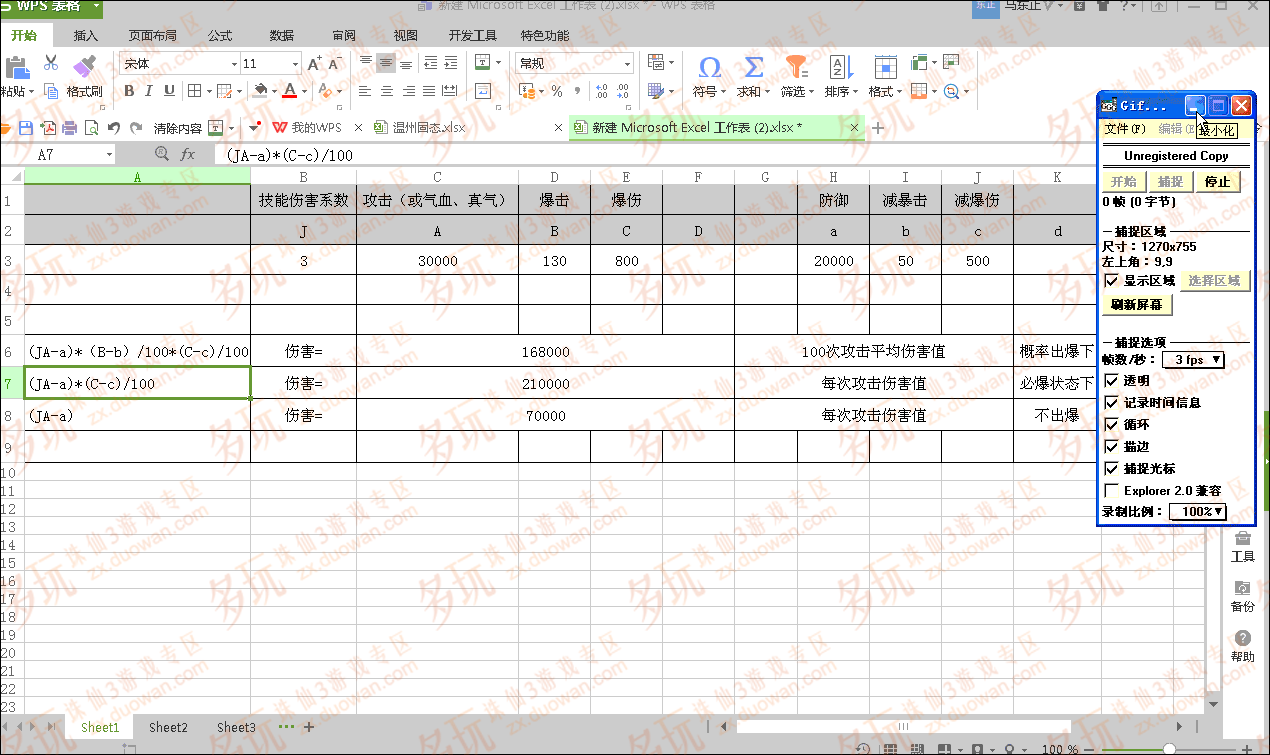Click the Cut scissors icon

(51, 64)
